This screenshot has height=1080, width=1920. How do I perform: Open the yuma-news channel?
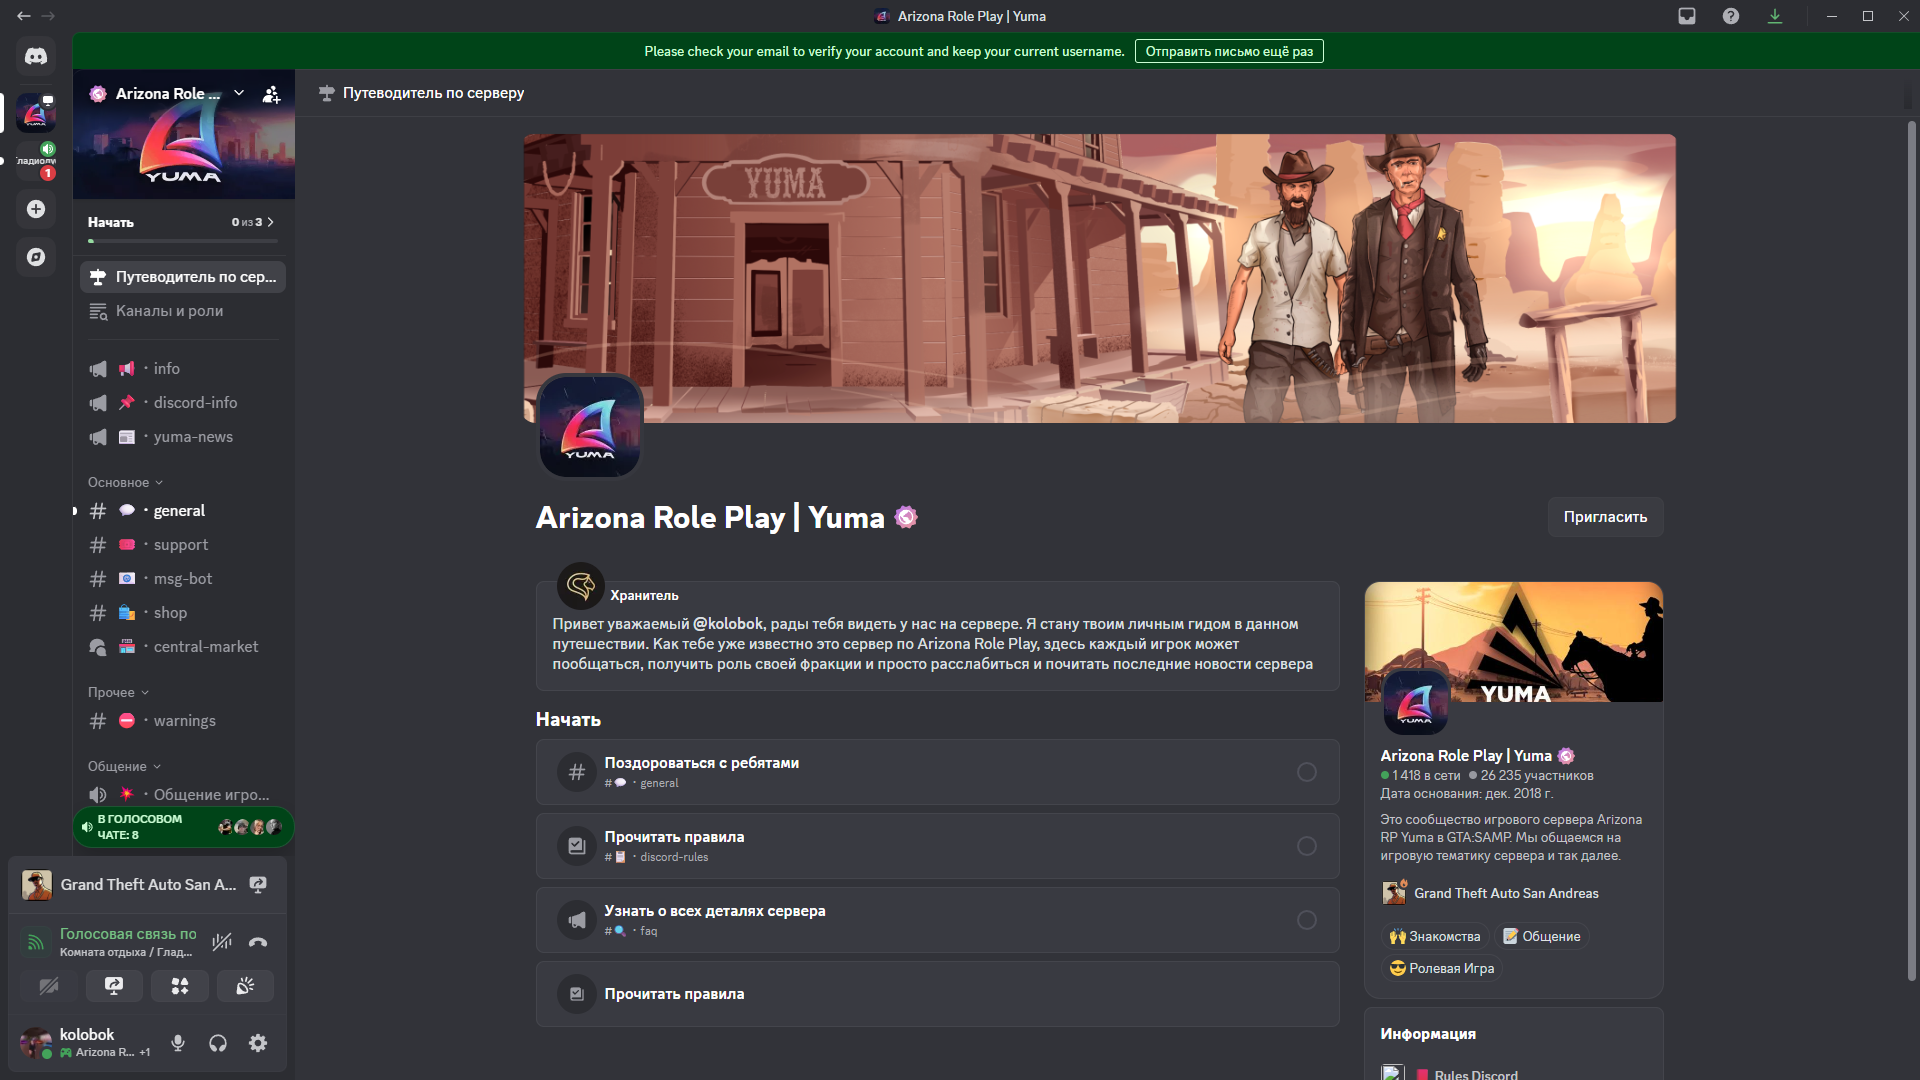coord(183,437)
